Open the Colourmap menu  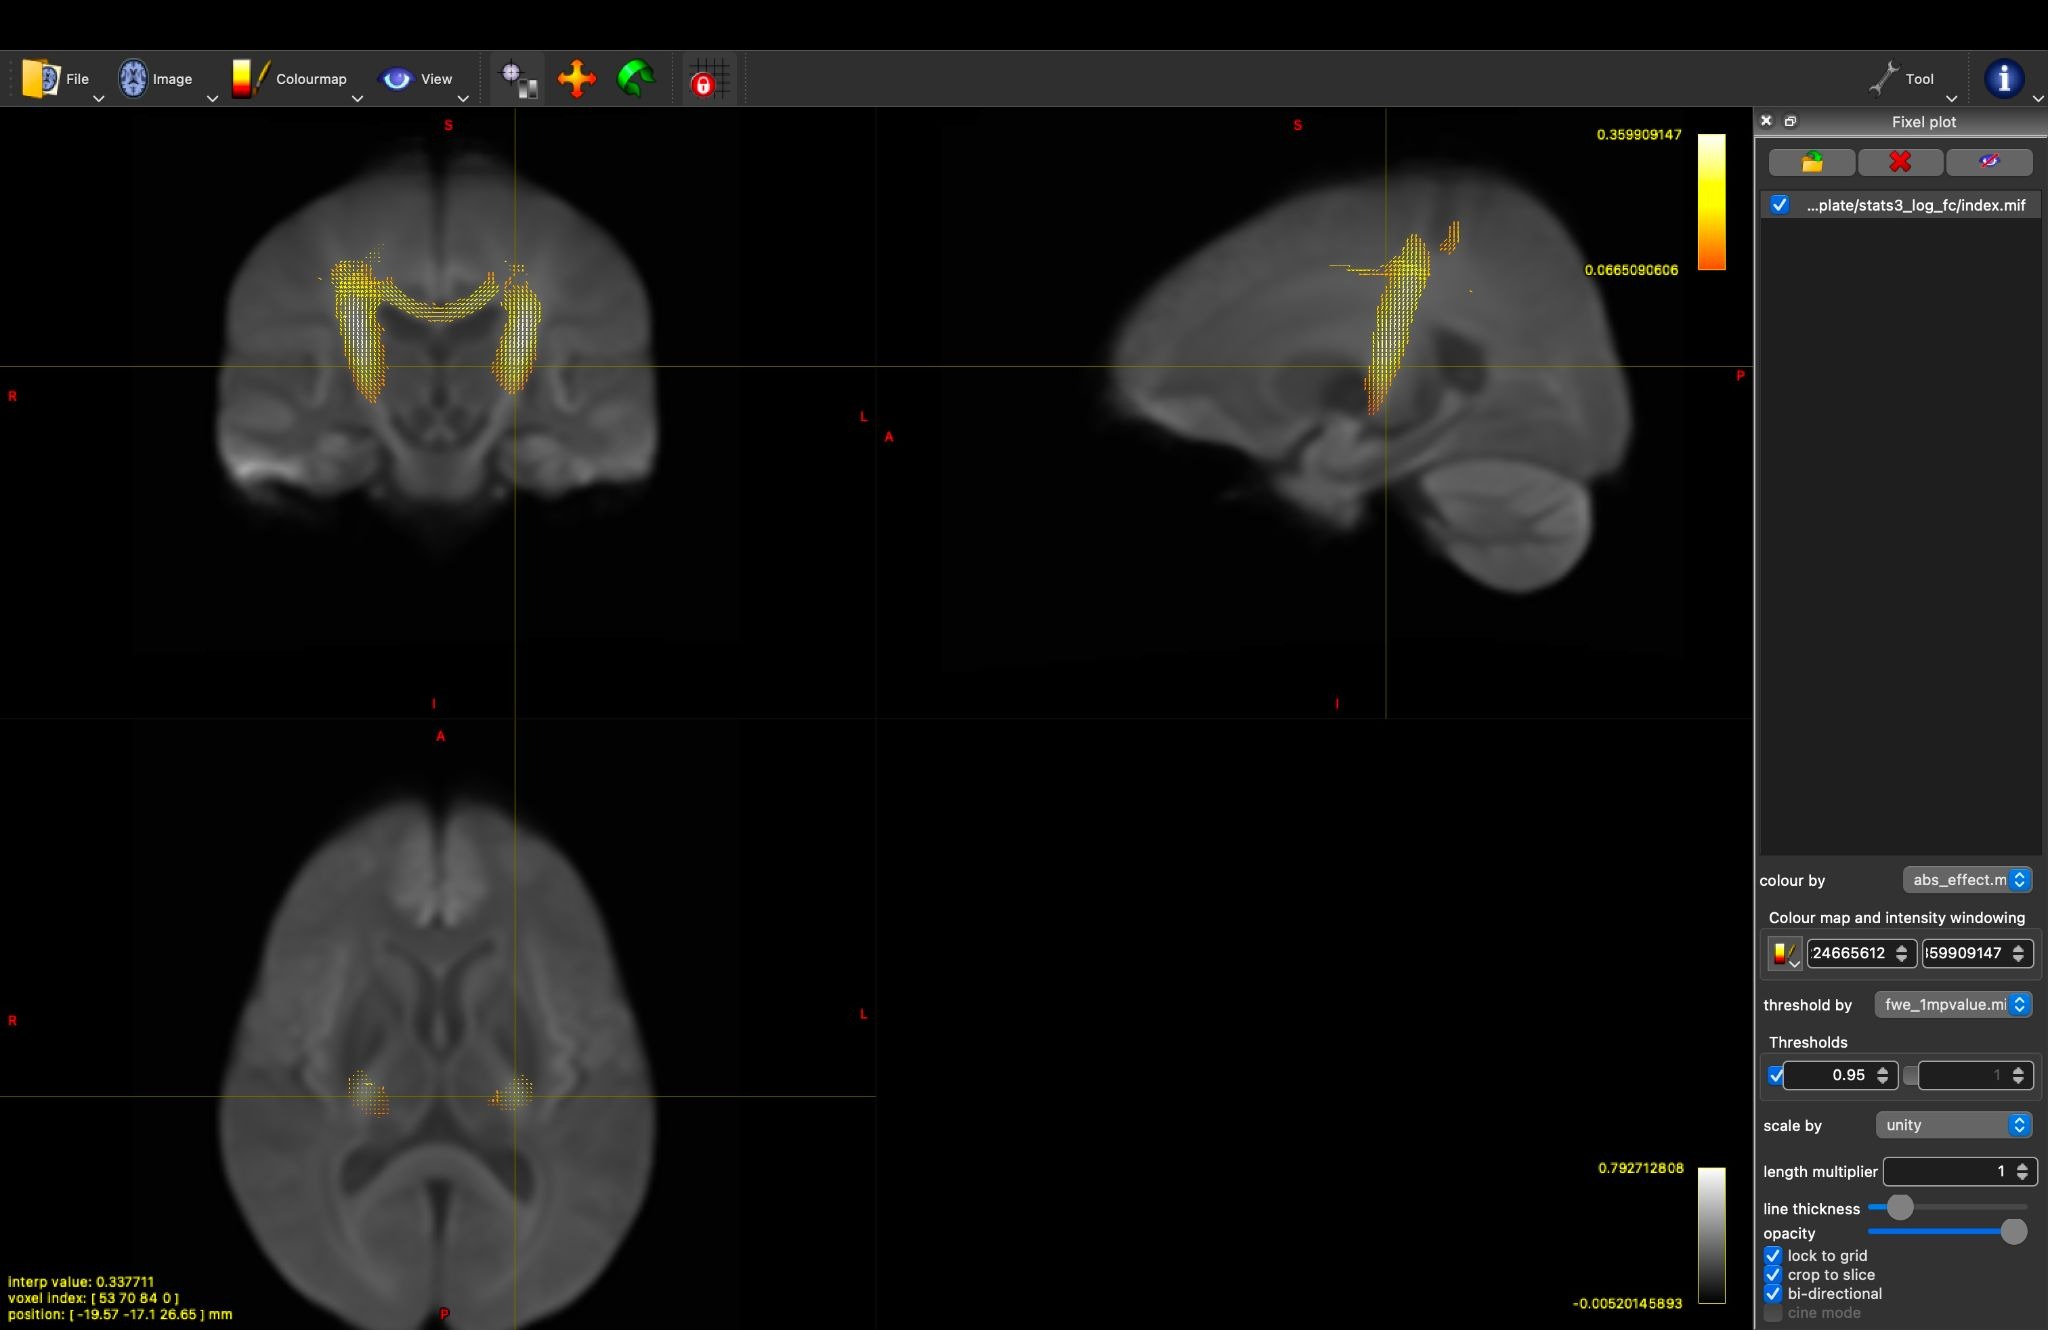(294, 79)
